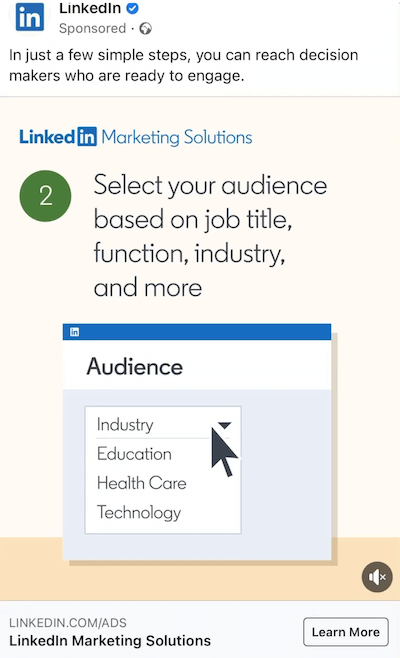The image size is (400, 658).
Task: Click the LinkedIn Marketing Solutions headline
Action: click(x=110, y=641)
